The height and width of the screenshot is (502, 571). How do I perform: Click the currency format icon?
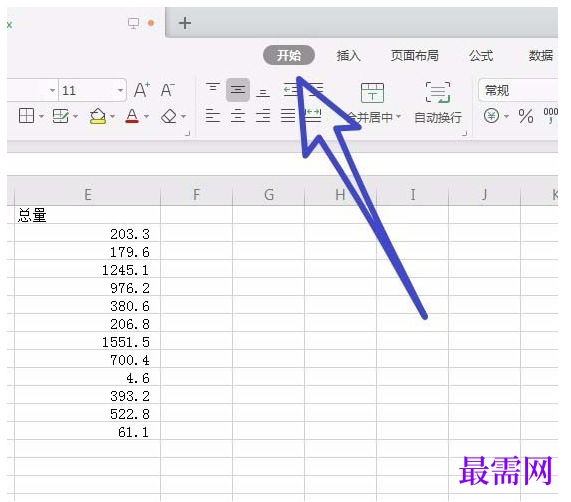491,116
